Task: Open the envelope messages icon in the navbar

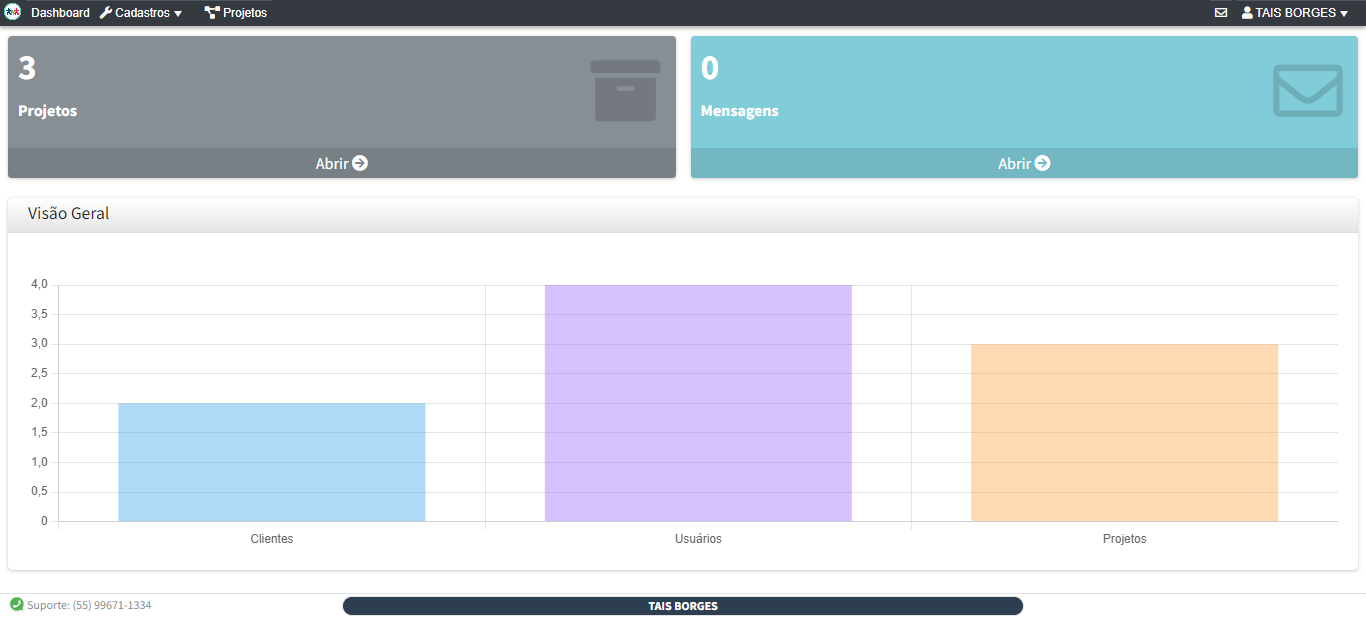Action: [x=1221, y=13]
